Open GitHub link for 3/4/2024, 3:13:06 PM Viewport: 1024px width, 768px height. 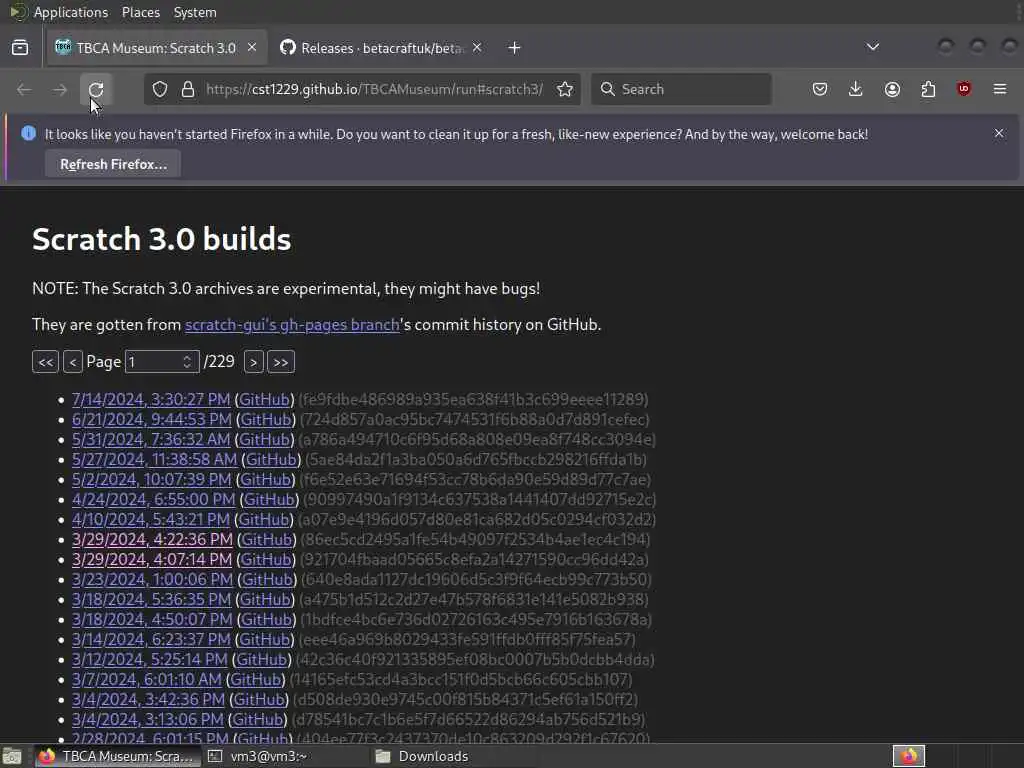[257, 720]
